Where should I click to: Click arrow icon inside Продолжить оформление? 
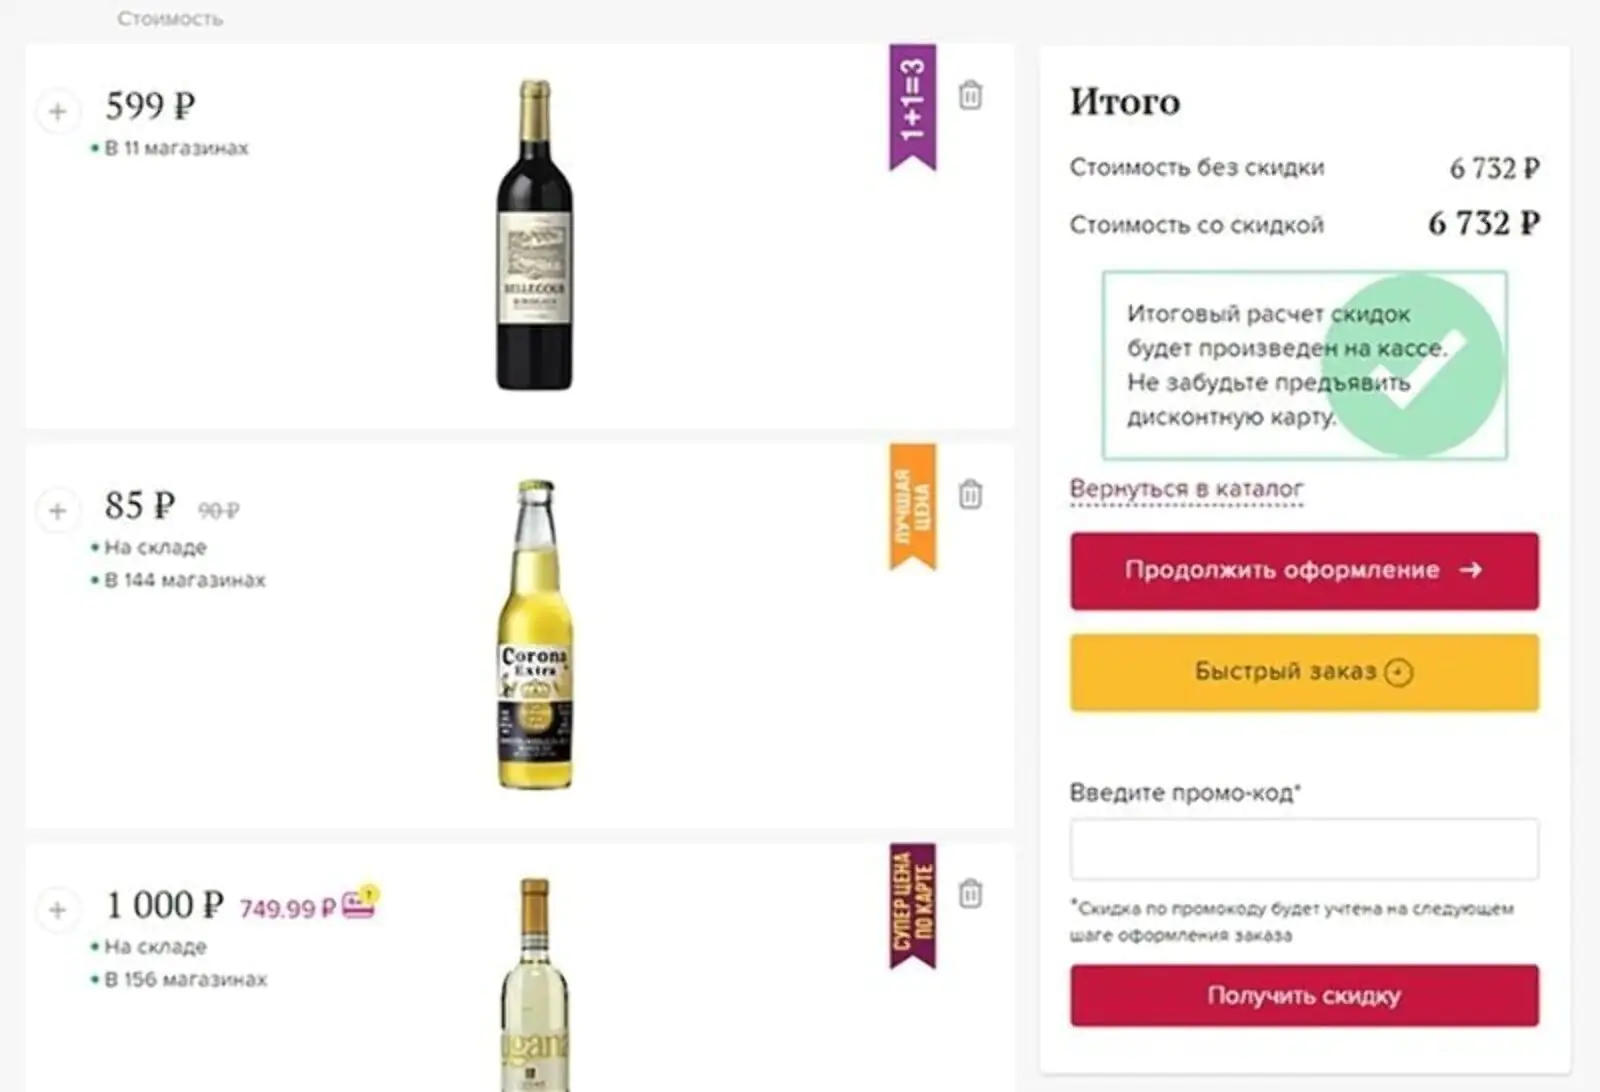(1473, 571)
